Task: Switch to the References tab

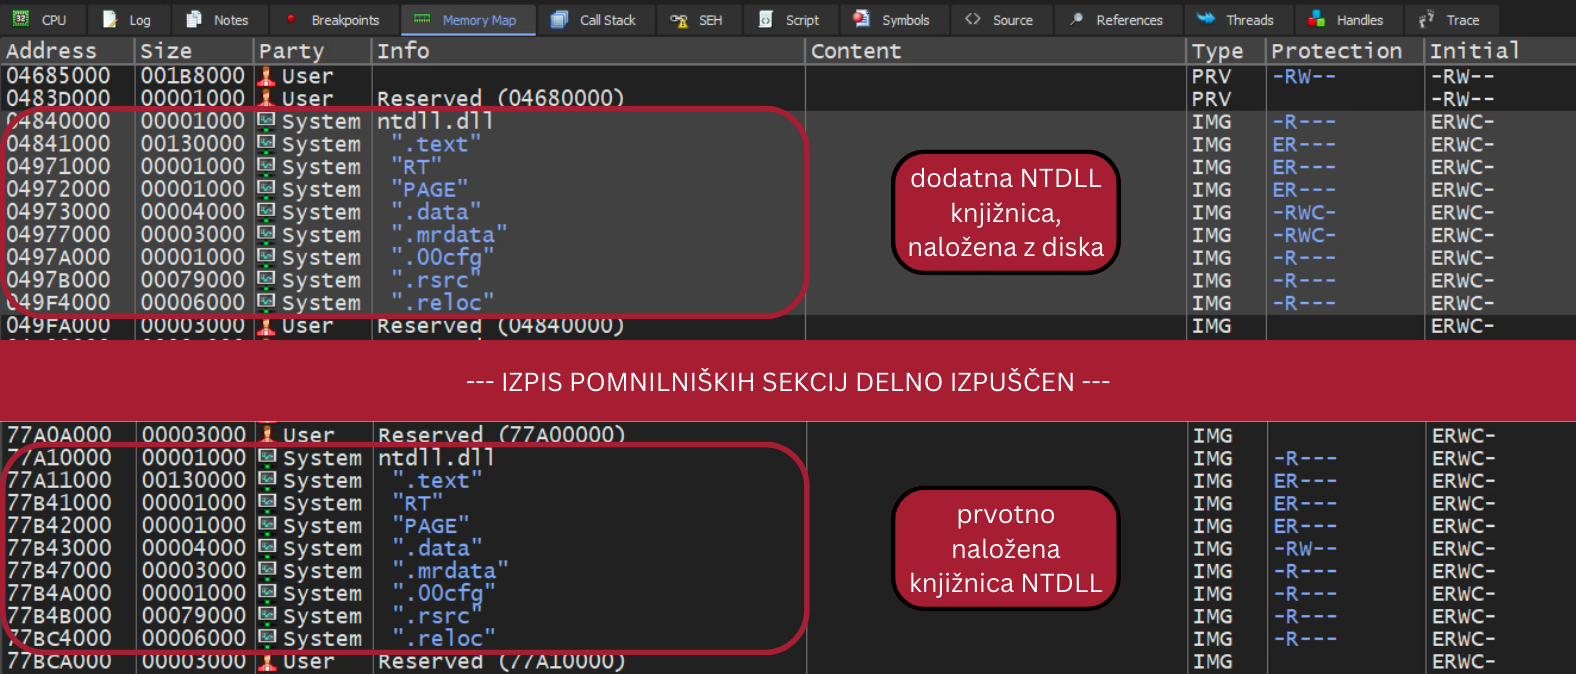Action: pos(1116,19)
